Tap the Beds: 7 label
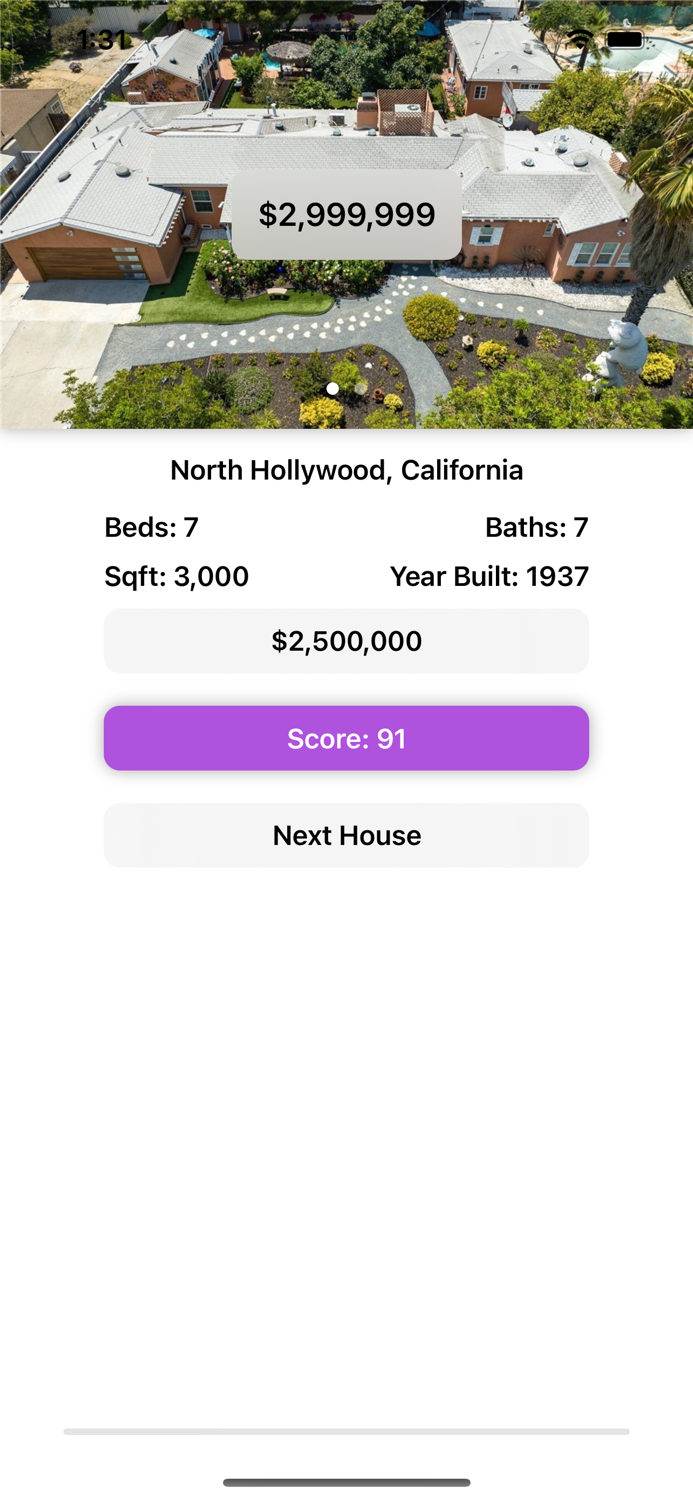The height and width of the screenshot is (1500, 693). point(150,525)
